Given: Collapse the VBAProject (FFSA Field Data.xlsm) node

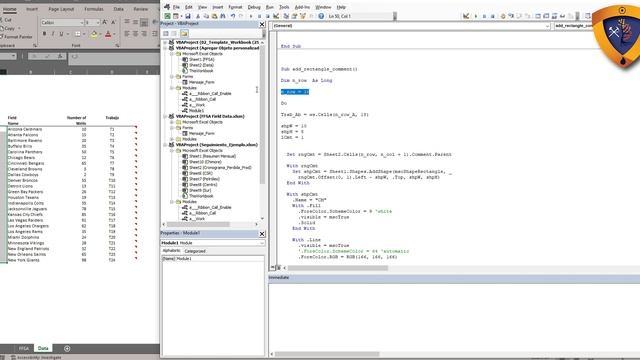Looking at the screenshot, I should click(165, 116).
